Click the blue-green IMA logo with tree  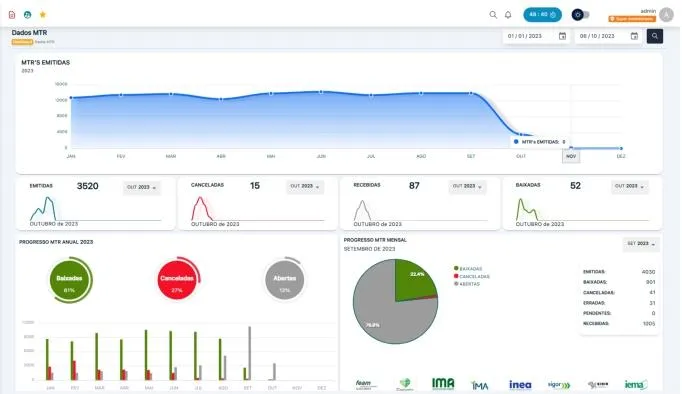tap(480, 385)
